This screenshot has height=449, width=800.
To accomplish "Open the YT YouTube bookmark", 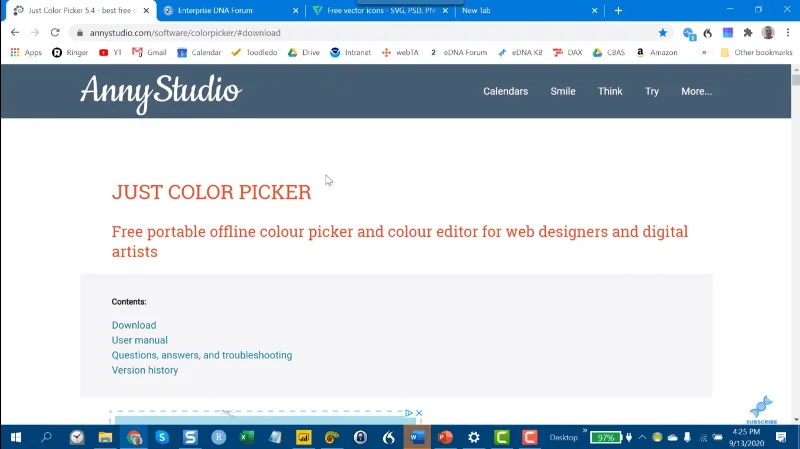I will [x=111, y=53].
